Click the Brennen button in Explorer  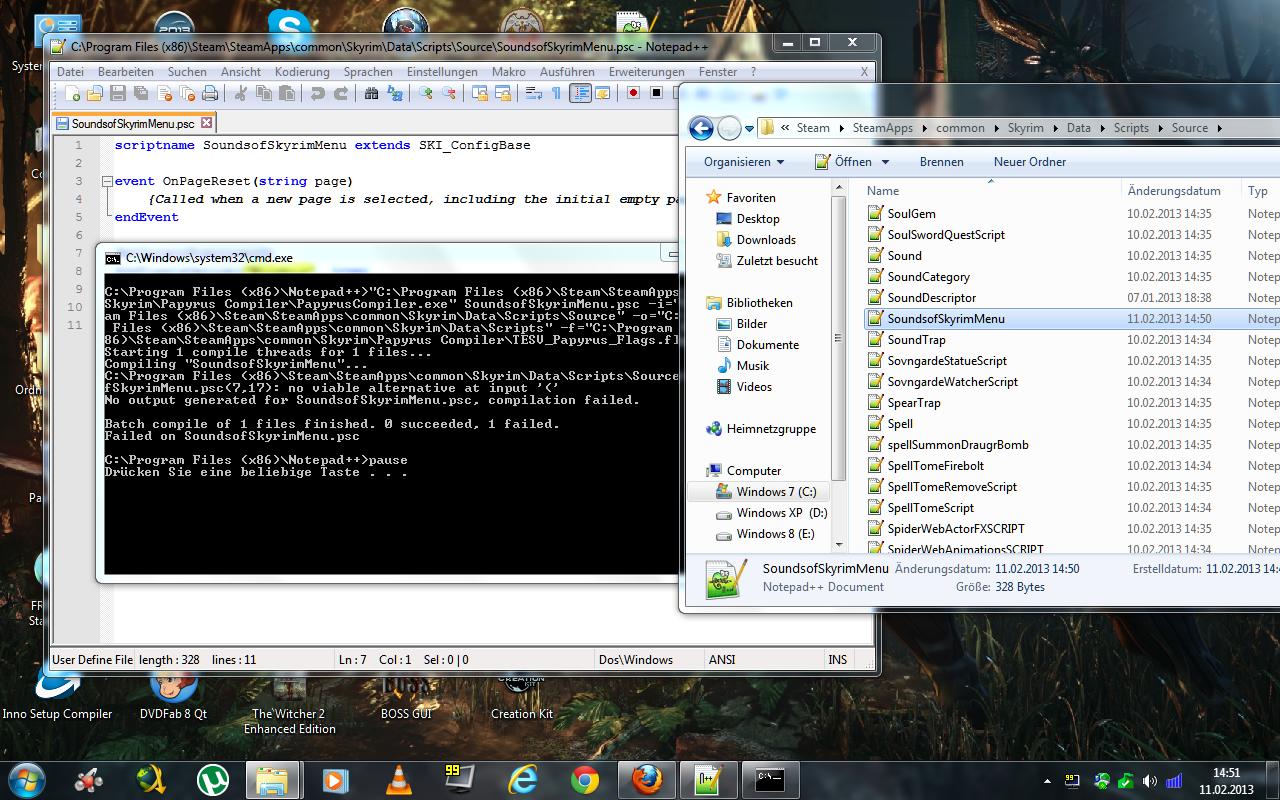tap(941, 162)
